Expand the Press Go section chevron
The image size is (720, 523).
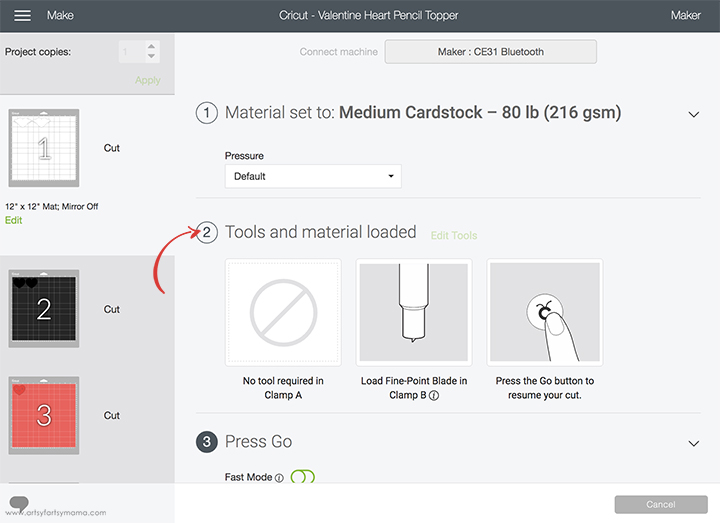693,444
